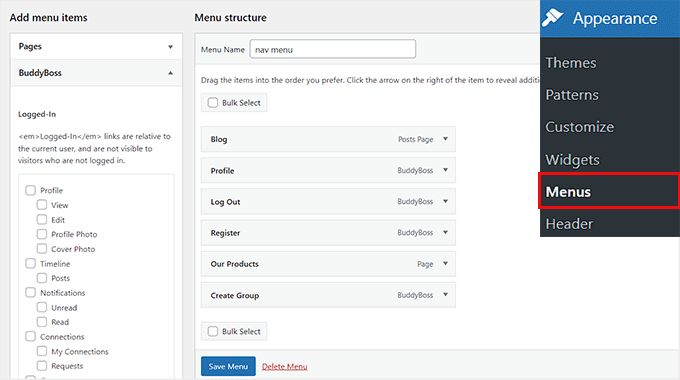Open the Patterns submenu item

click(x=572, y=95)
